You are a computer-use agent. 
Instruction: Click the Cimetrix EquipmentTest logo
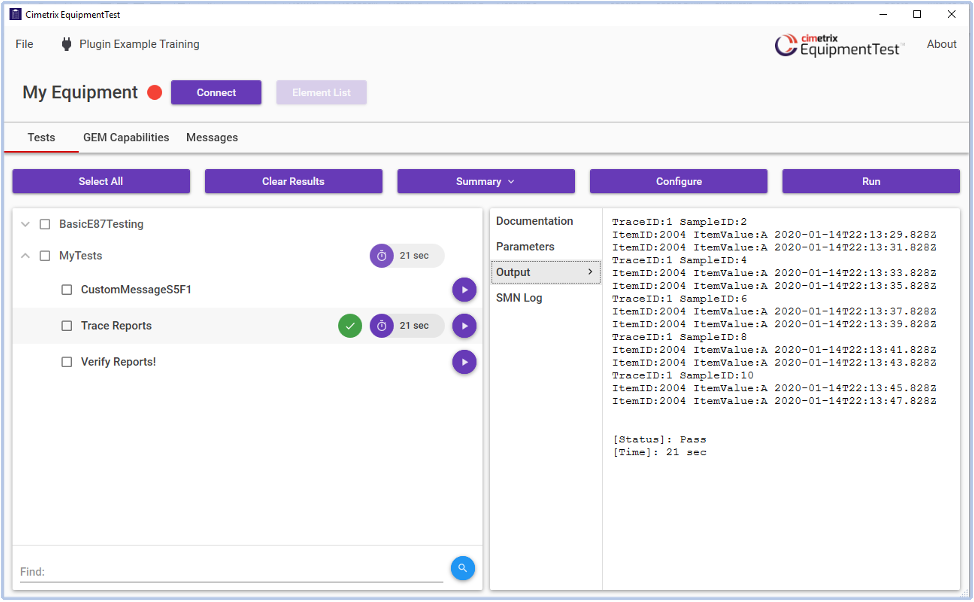tap(837, 45)
